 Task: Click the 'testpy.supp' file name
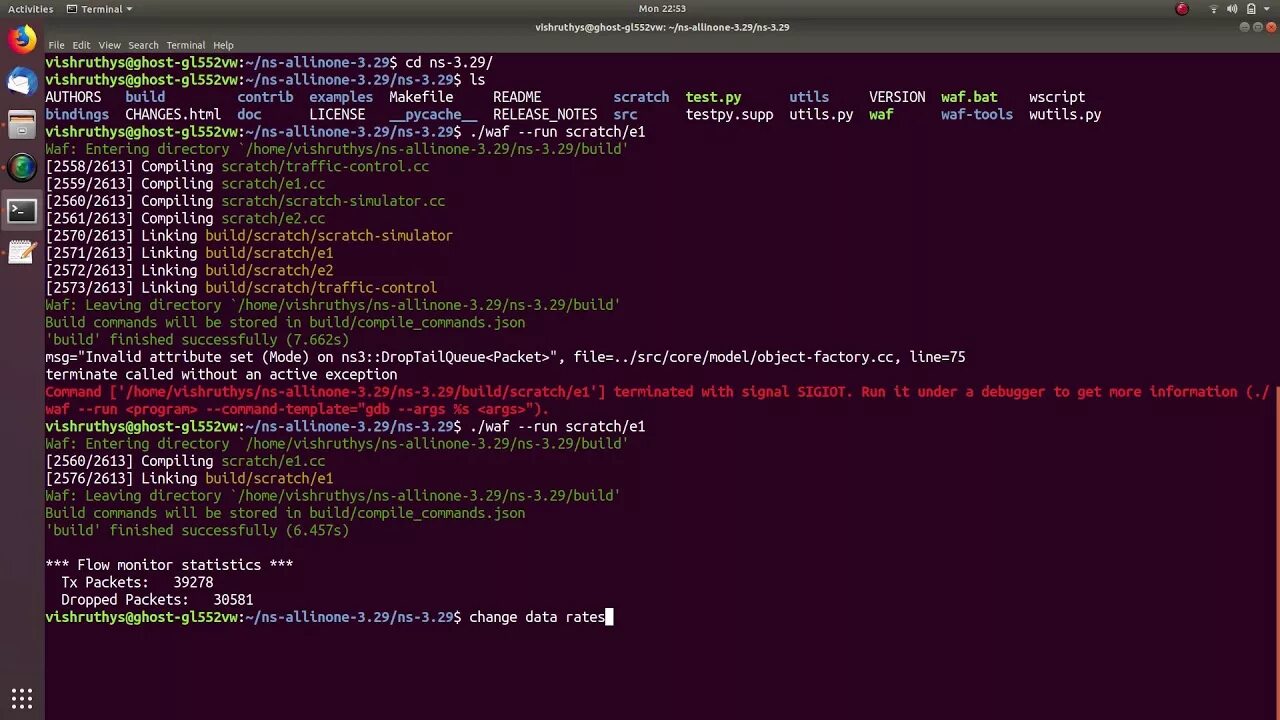click(x=729, y=114)
